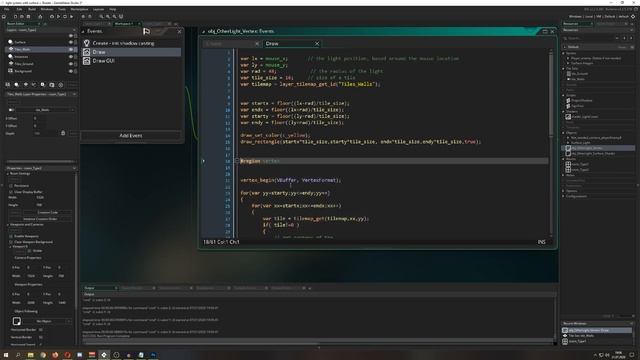
Task: Toggle the Enable Viewports checkbox
Action: 11,236
